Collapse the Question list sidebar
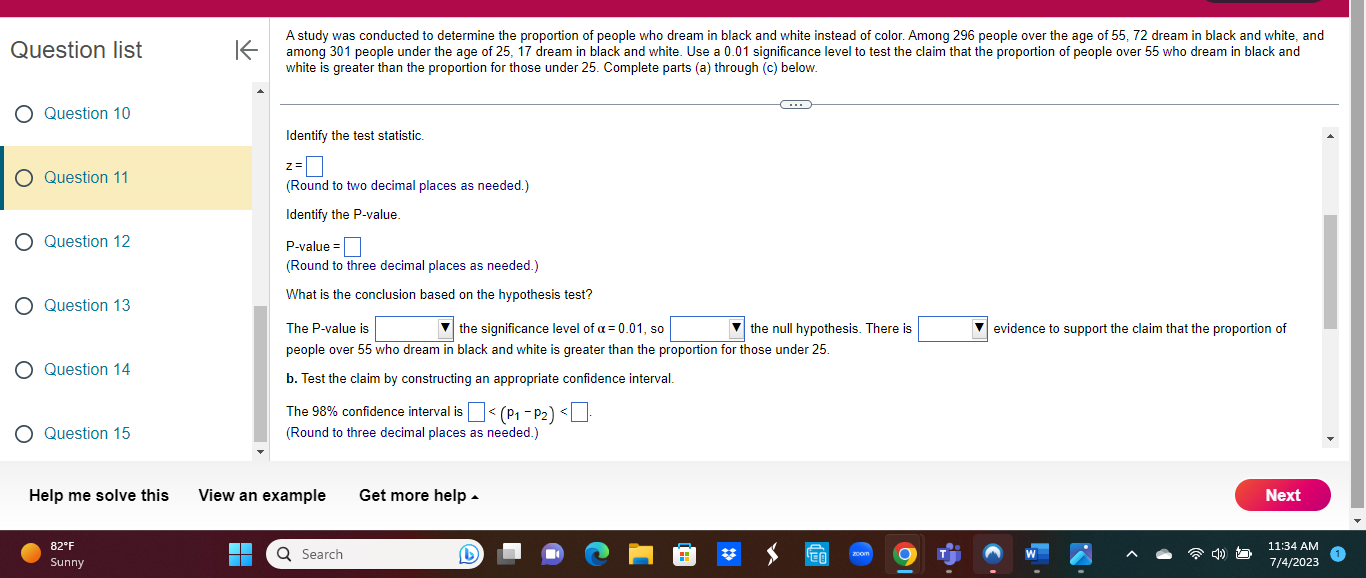 (245, 50)
